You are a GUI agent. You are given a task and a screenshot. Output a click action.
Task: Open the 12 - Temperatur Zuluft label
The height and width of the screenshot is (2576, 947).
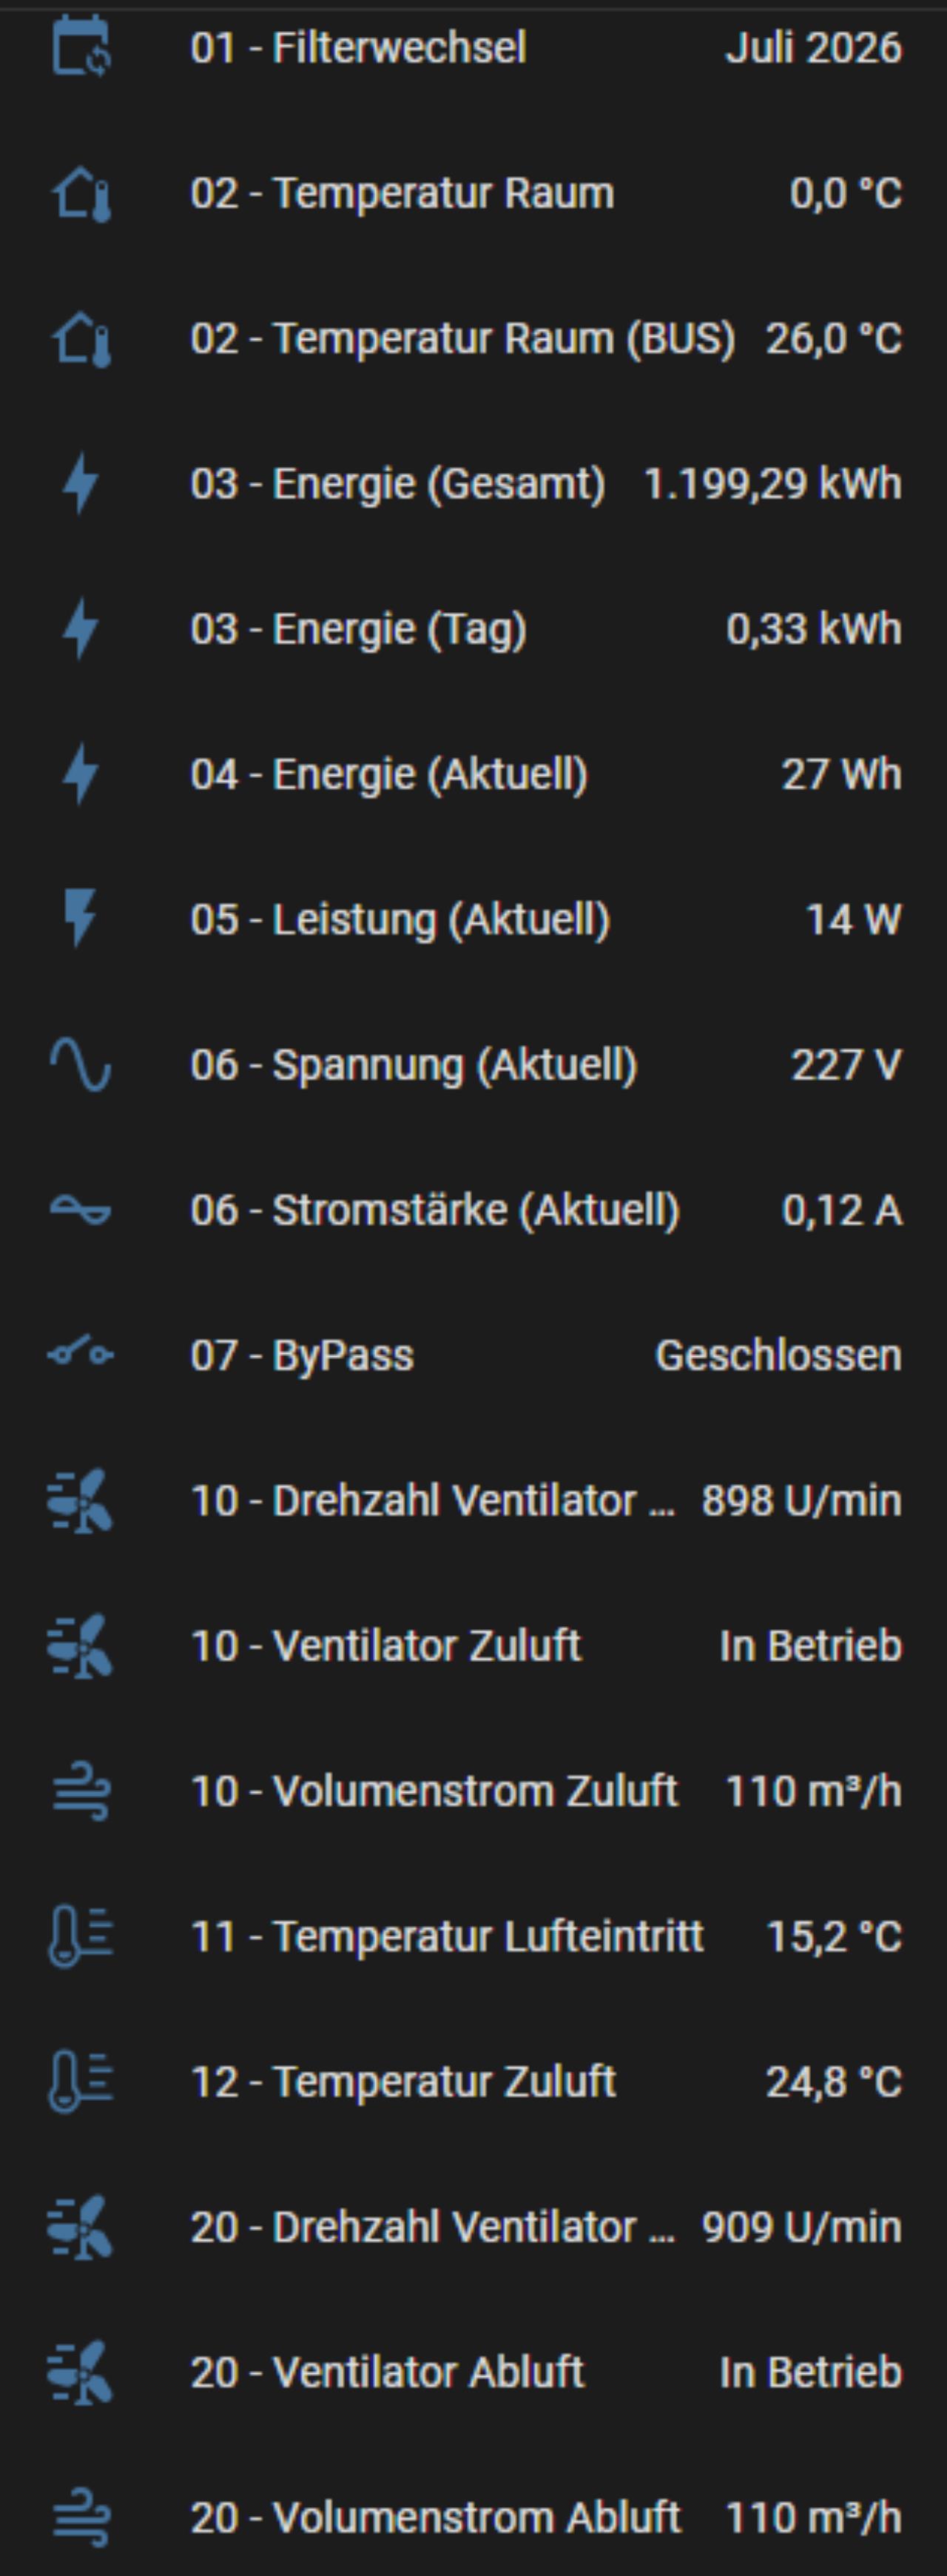403,2082
